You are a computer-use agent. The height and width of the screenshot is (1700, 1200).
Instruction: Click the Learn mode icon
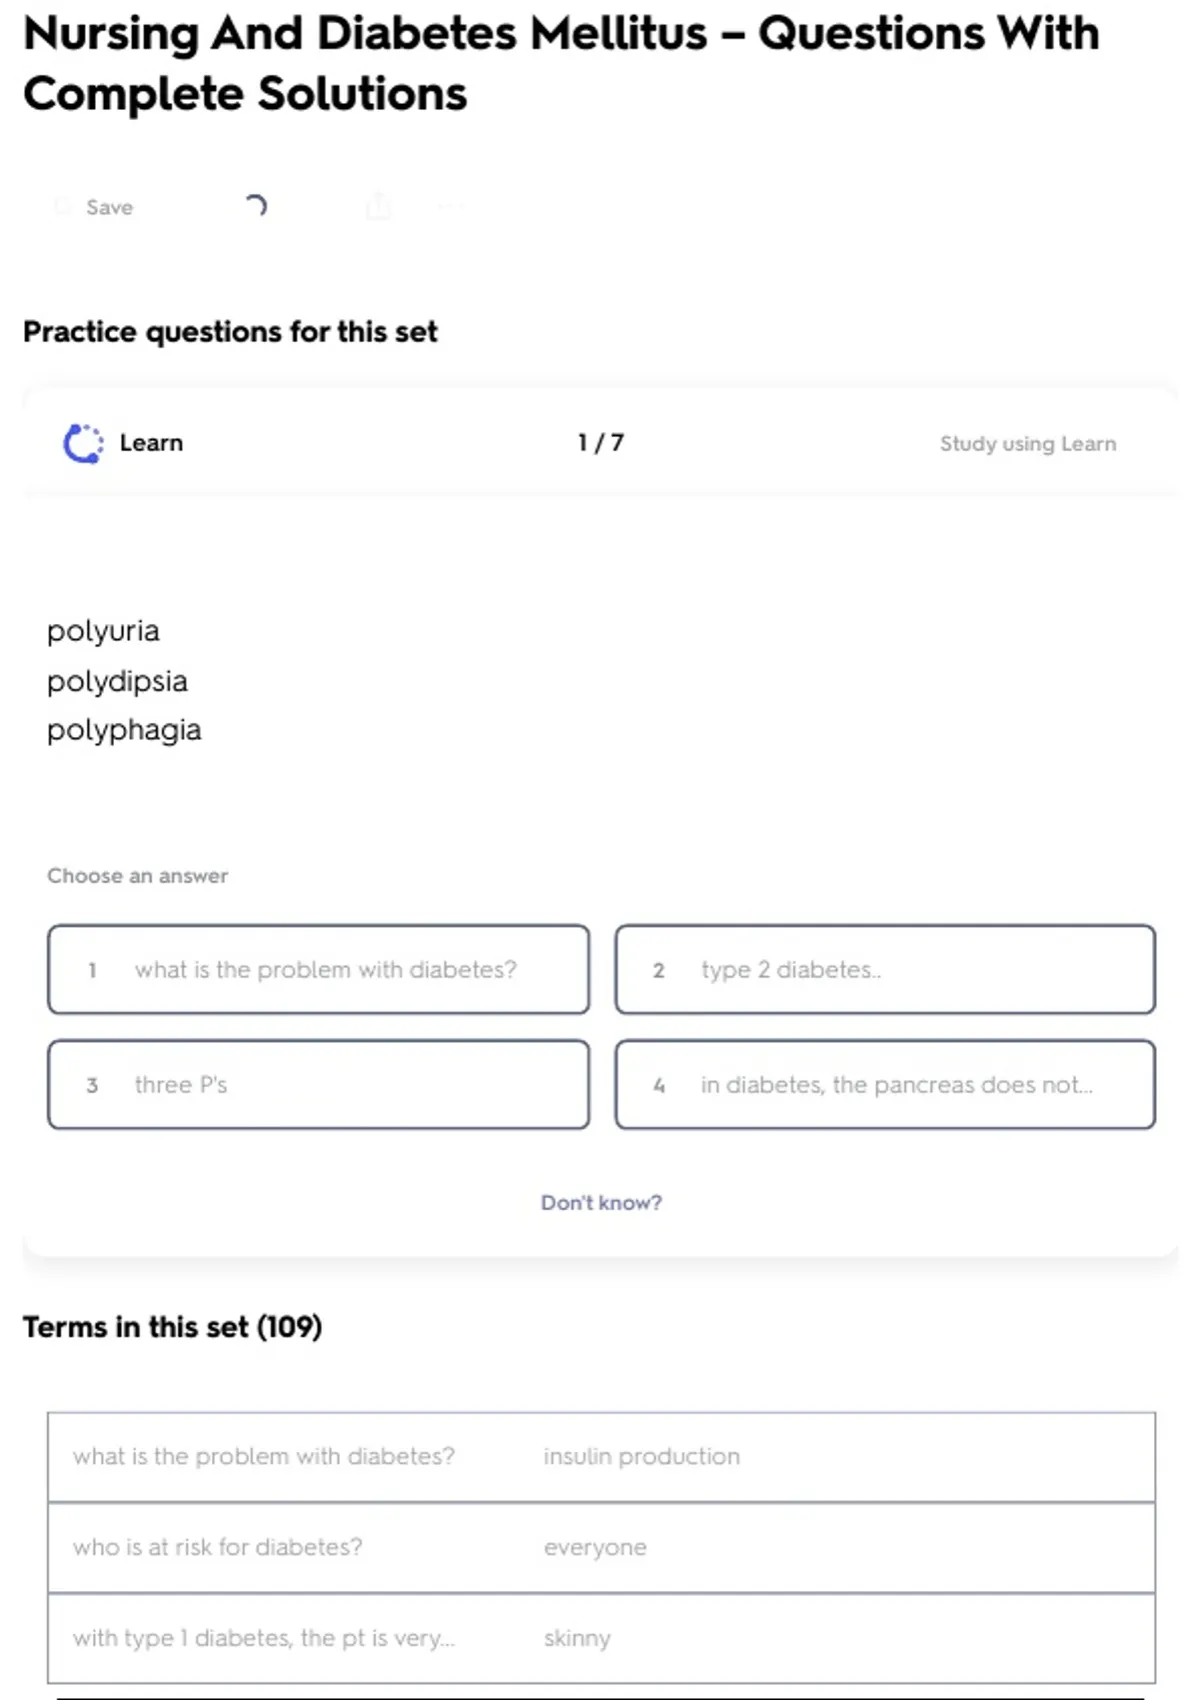[83, 443]
